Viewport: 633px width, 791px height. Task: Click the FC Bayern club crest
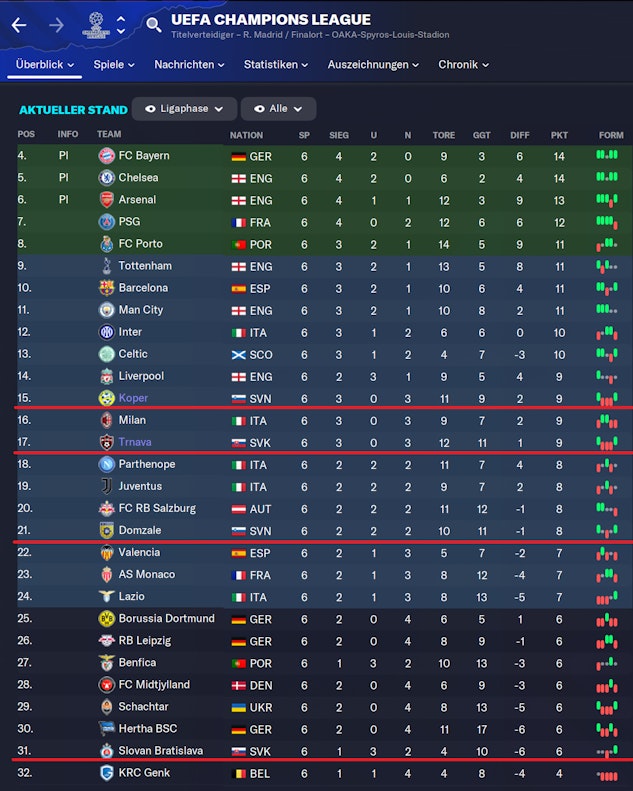(x=106, y=156)
